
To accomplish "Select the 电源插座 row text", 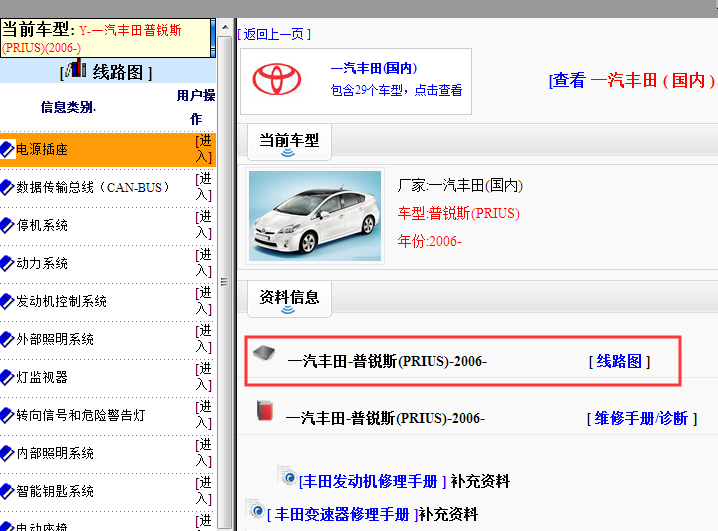I will 42,149.
